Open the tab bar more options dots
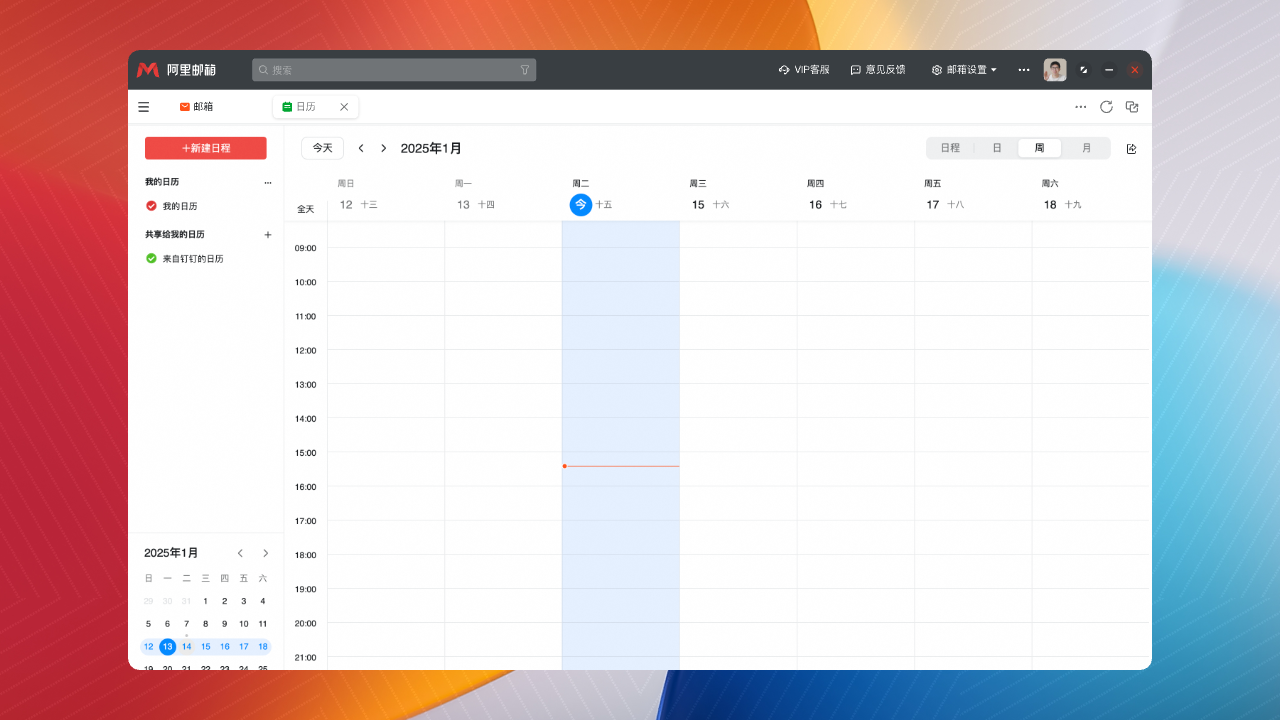Screen dimensions: 1280x720 pos(1081,107)
